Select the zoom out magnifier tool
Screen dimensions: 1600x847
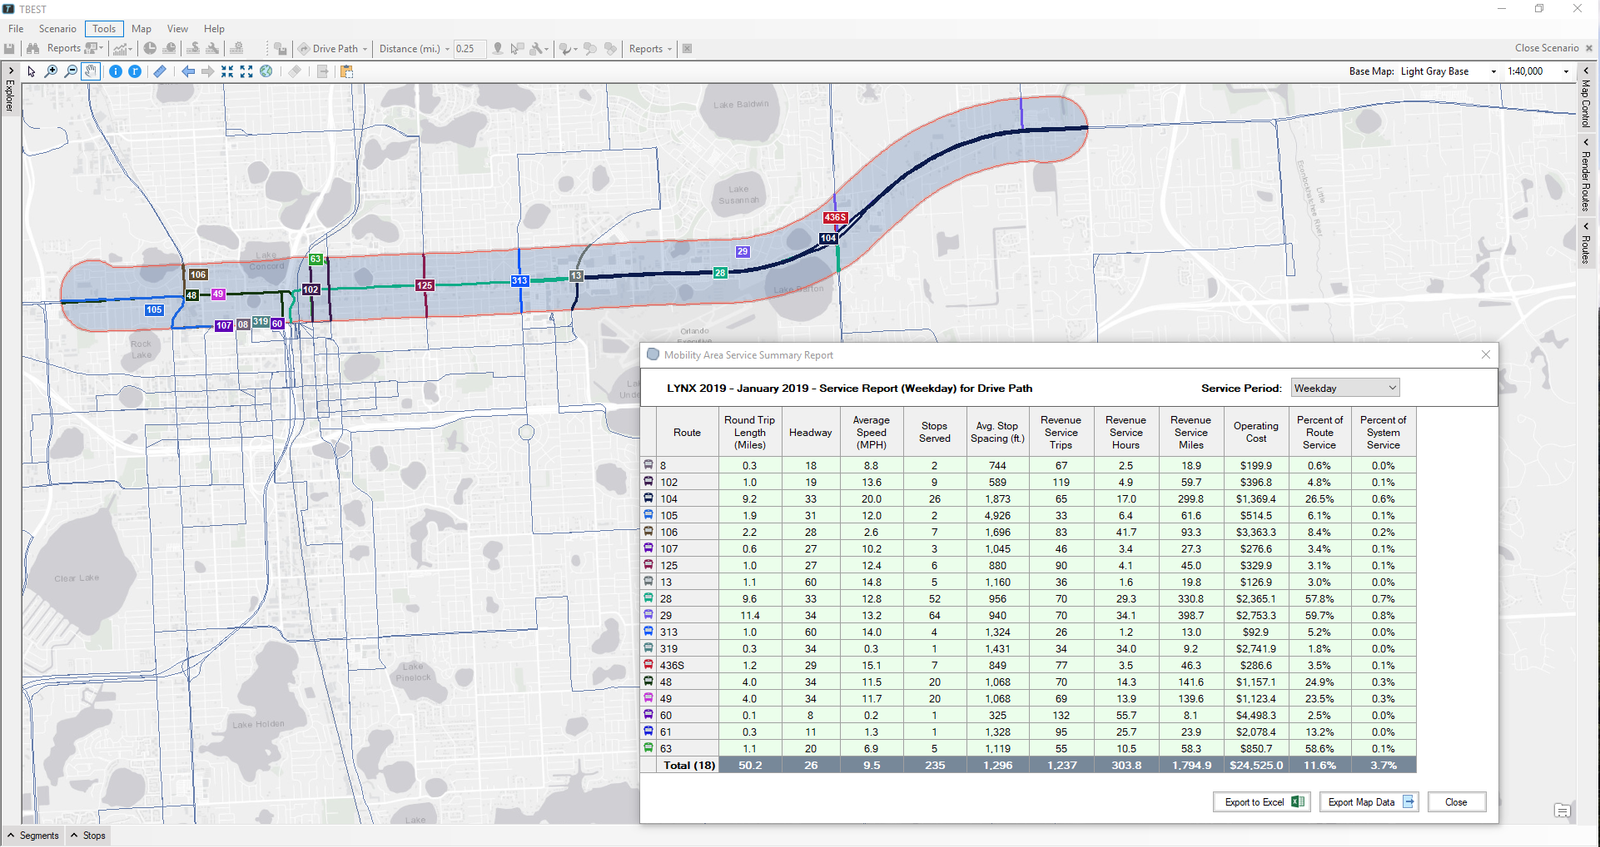tap(70, 71)
